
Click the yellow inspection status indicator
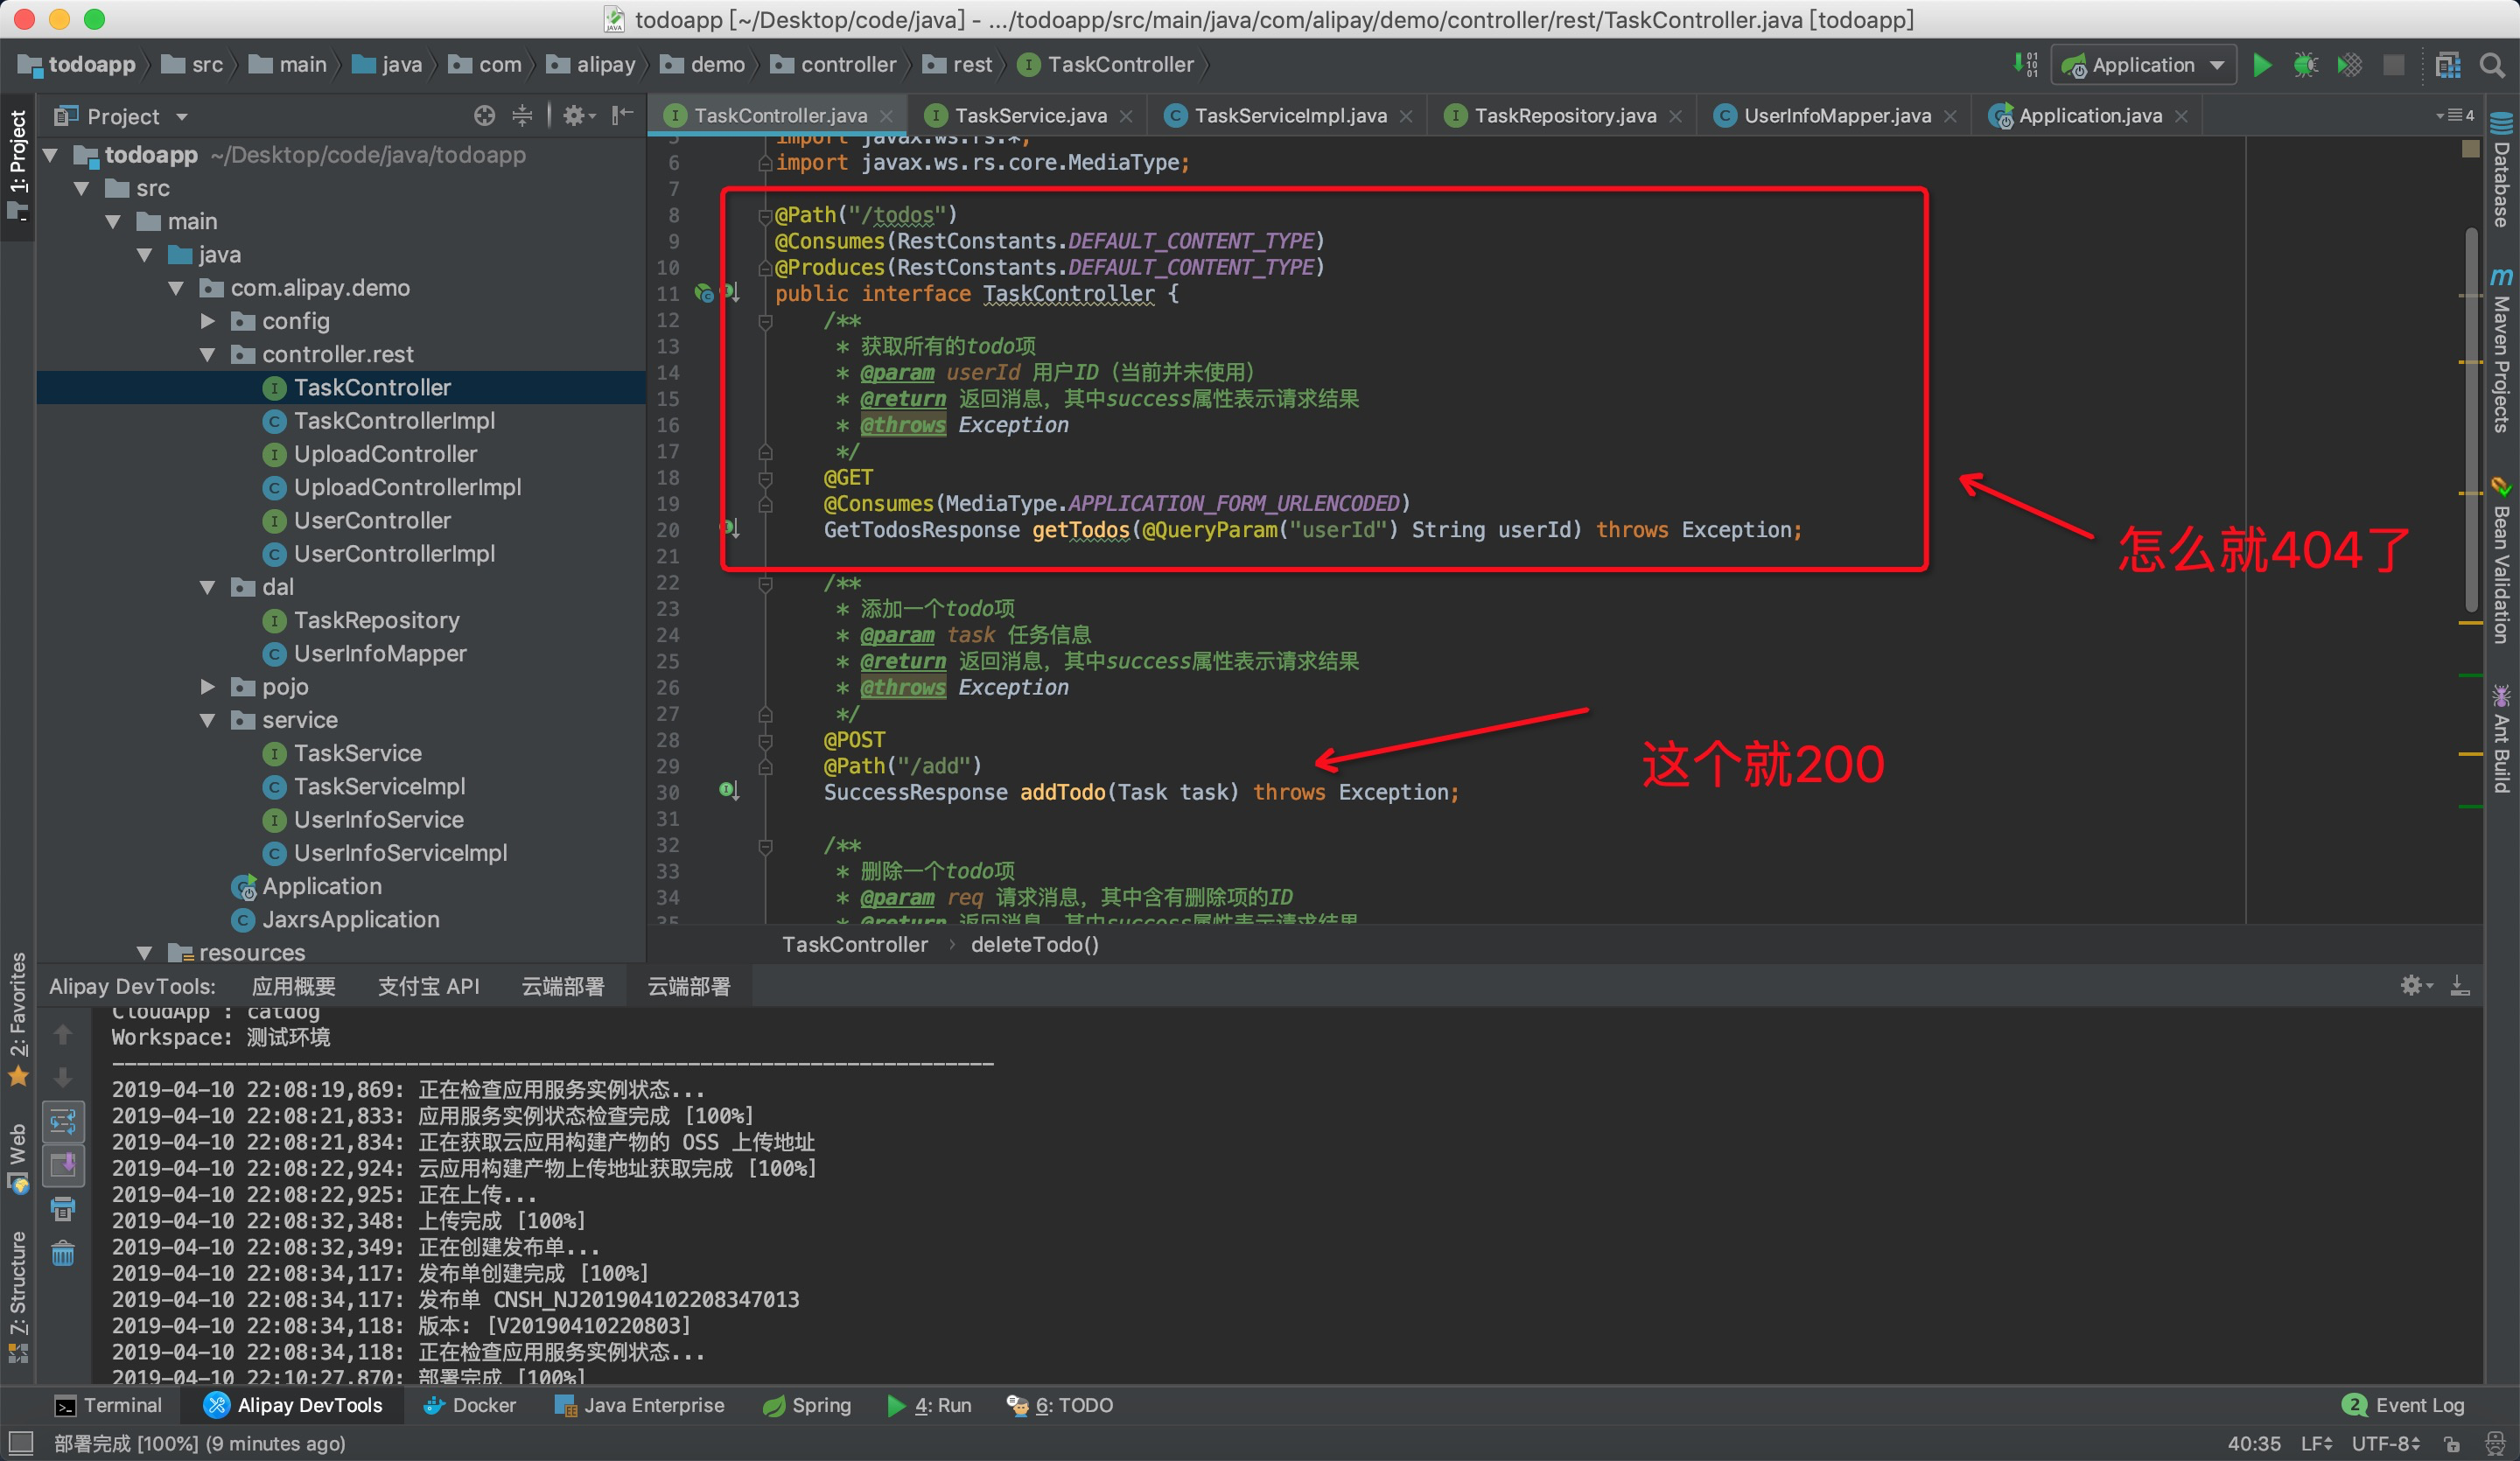coord(2471,149)
